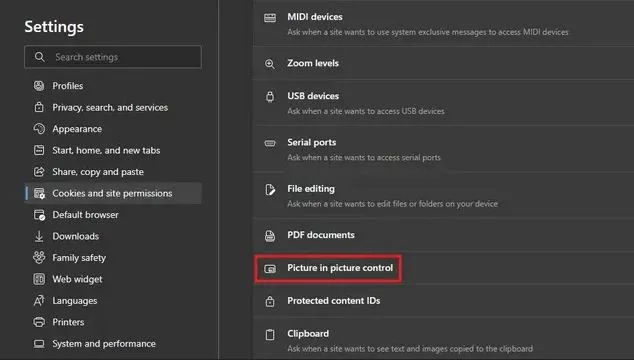The image size is (634, 360).
Task: Click the Clipboard icon
Action: pos(270,335)
